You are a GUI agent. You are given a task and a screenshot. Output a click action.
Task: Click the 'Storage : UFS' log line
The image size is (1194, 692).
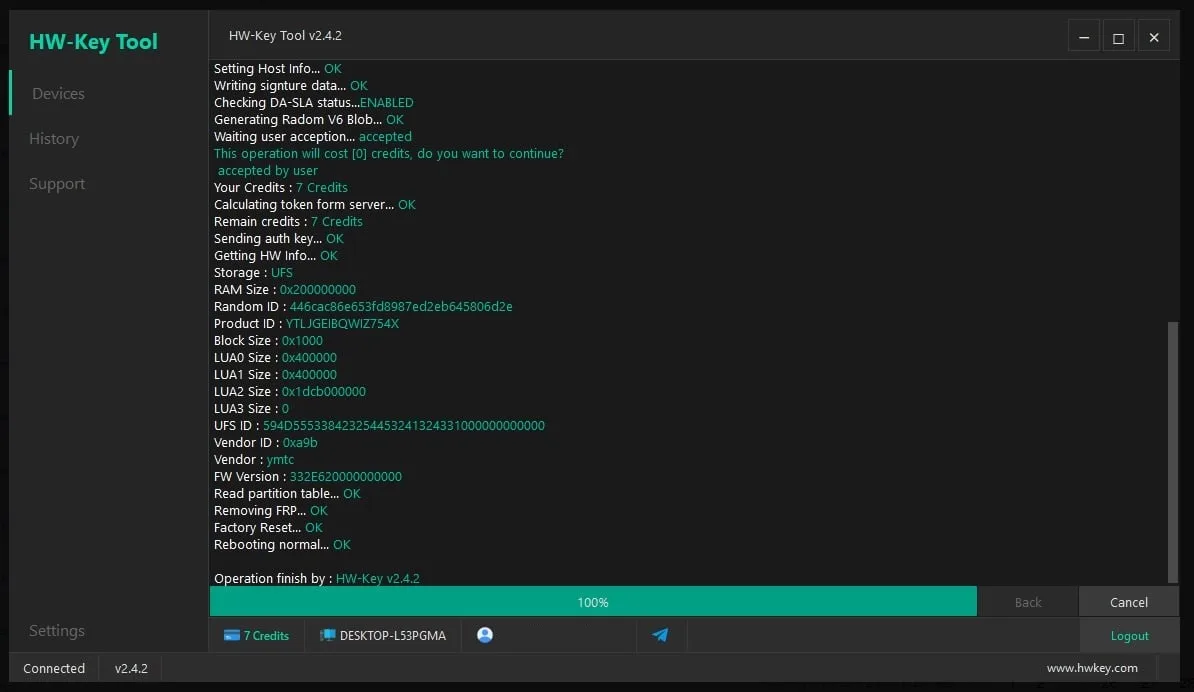pyautogui.click(x=253, y=273)
